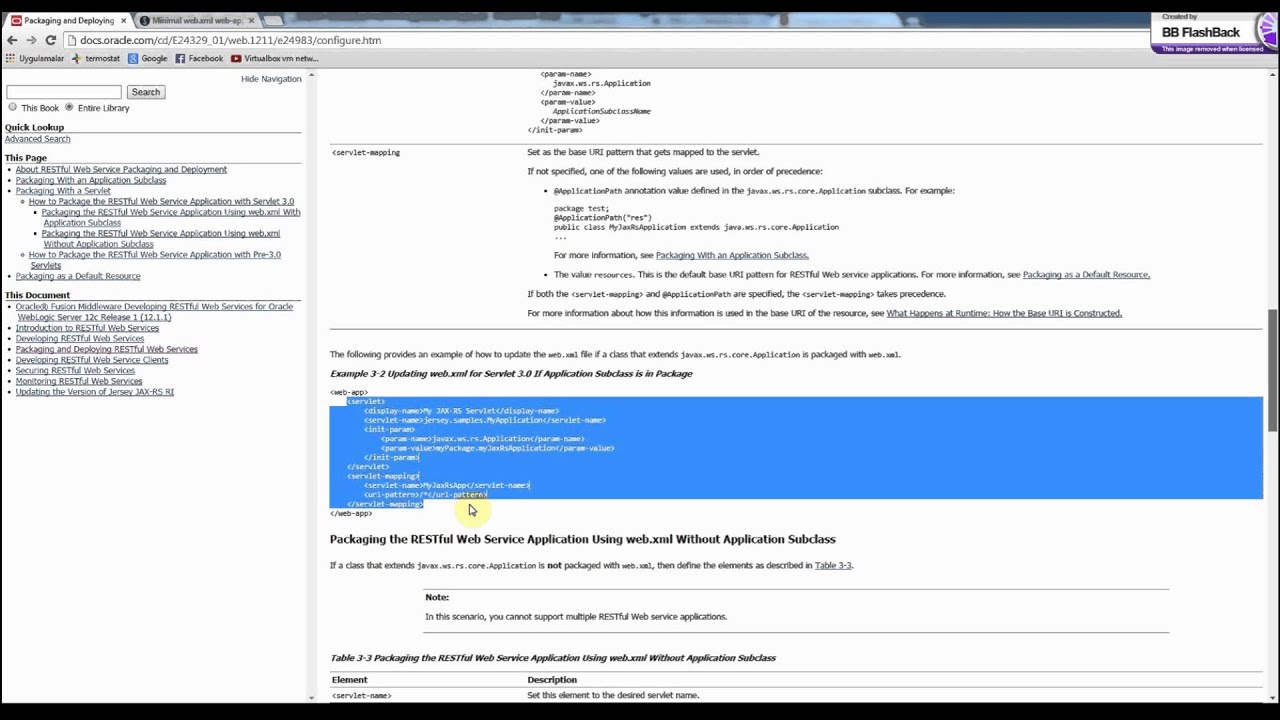This screenshot has height=720, width=1280.
Task: Hide the navigation pane
Action: coord(271,79)
